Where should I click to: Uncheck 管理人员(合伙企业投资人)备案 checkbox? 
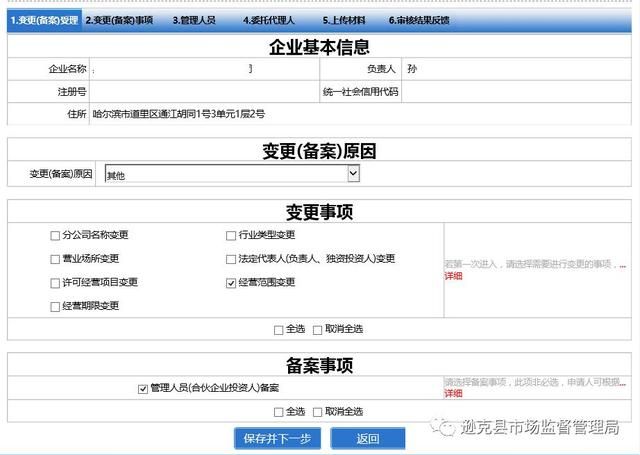tap(143, 388)
